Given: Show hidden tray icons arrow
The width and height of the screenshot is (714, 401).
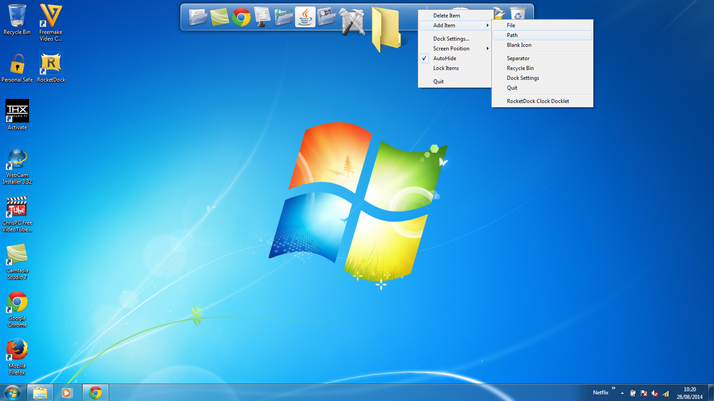Looking at the screenshot, I should (x=622, y=393).
